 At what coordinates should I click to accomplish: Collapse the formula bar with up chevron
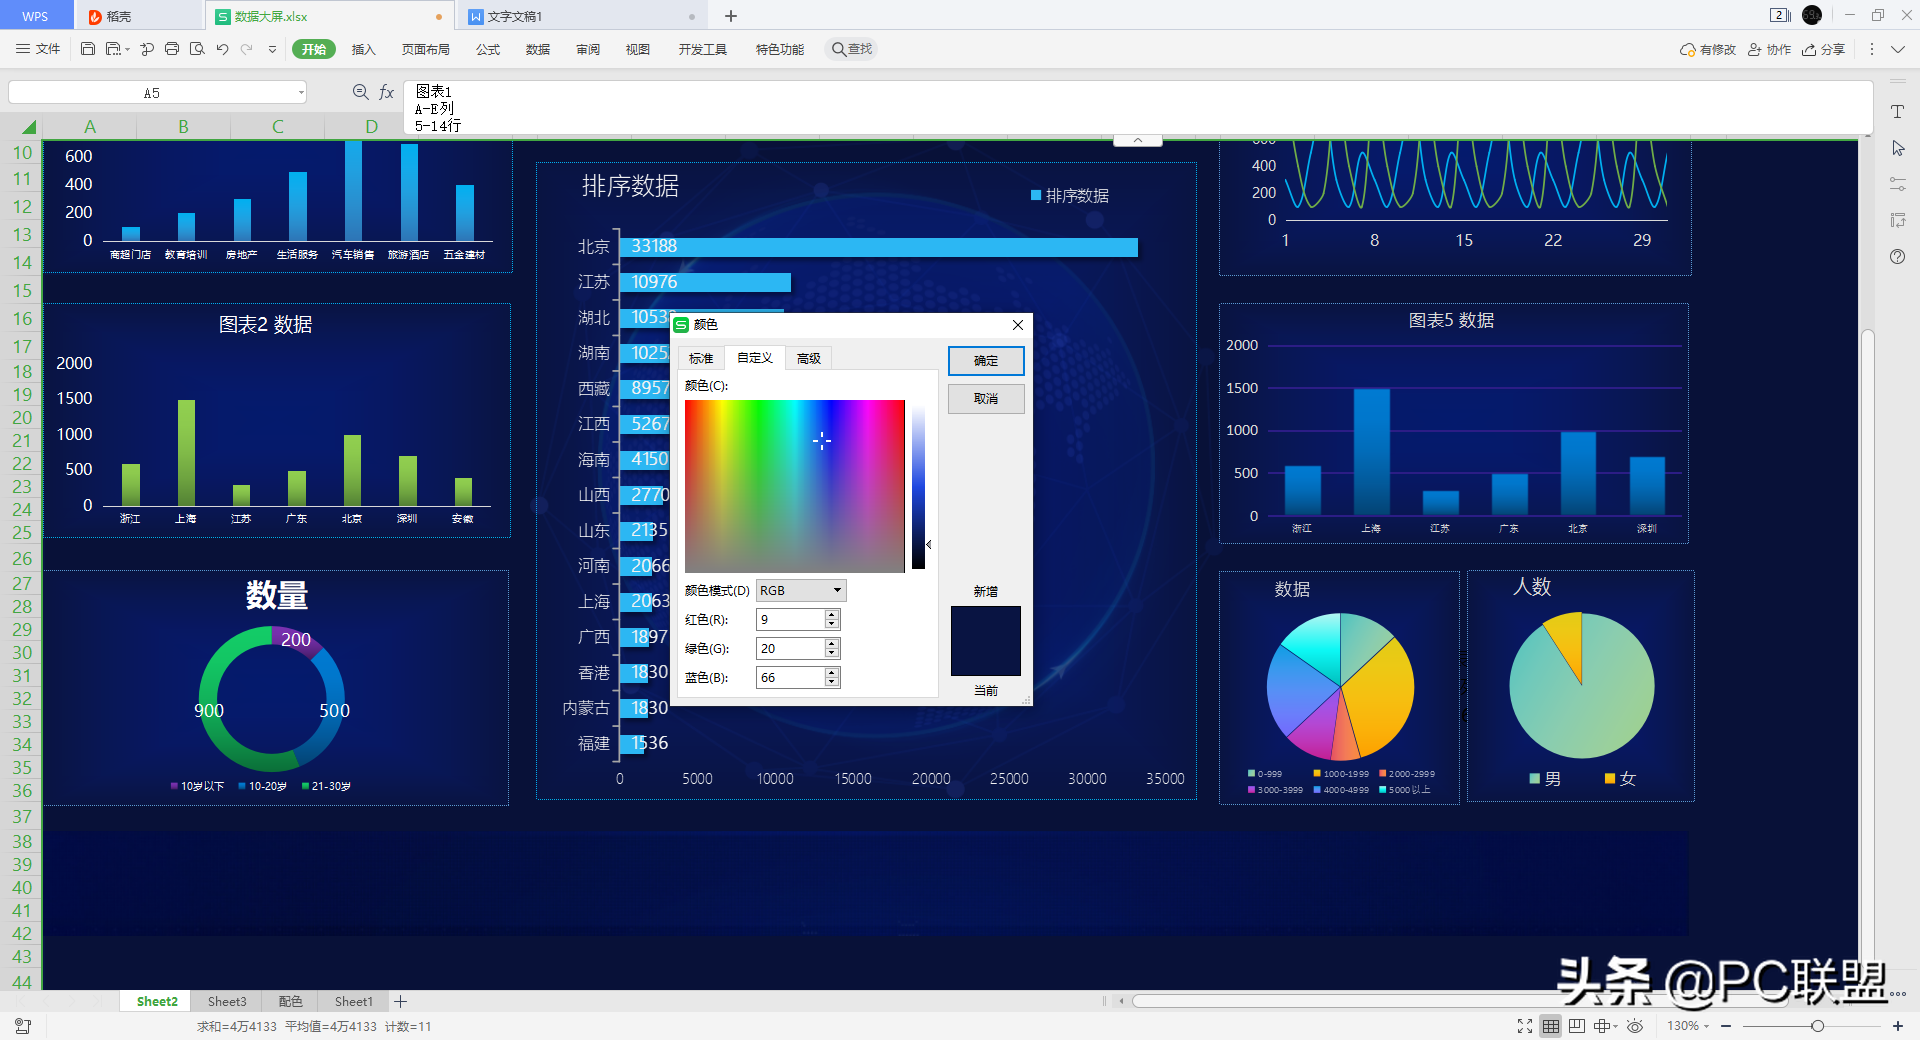point(1137,141)
